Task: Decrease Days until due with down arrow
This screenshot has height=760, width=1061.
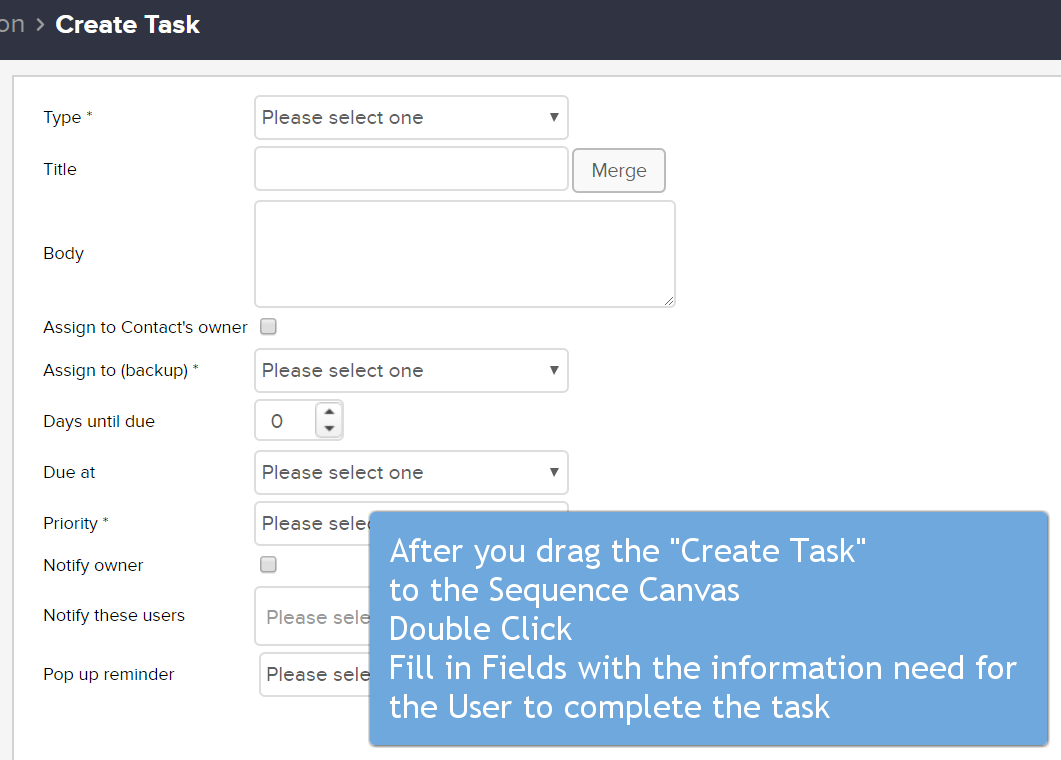Action: (x=329, y=429)
